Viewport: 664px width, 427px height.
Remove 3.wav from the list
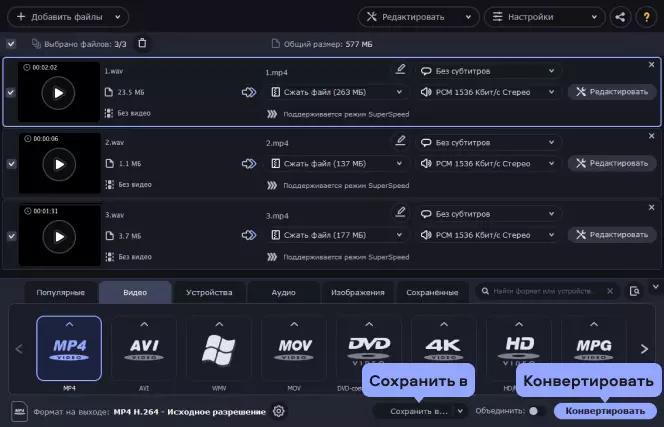pos(651,207)
